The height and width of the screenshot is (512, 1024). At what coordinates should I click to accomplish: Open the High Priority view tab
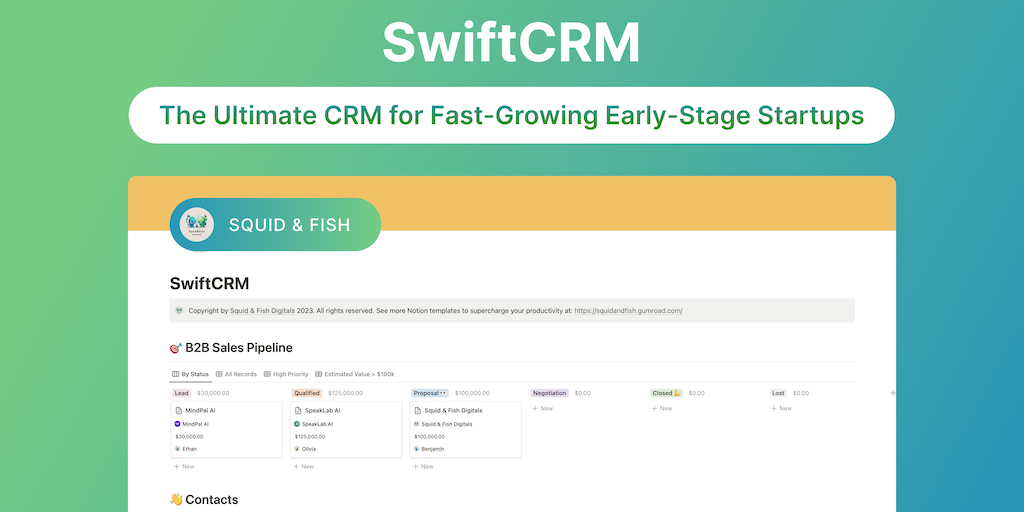point(286,374)
